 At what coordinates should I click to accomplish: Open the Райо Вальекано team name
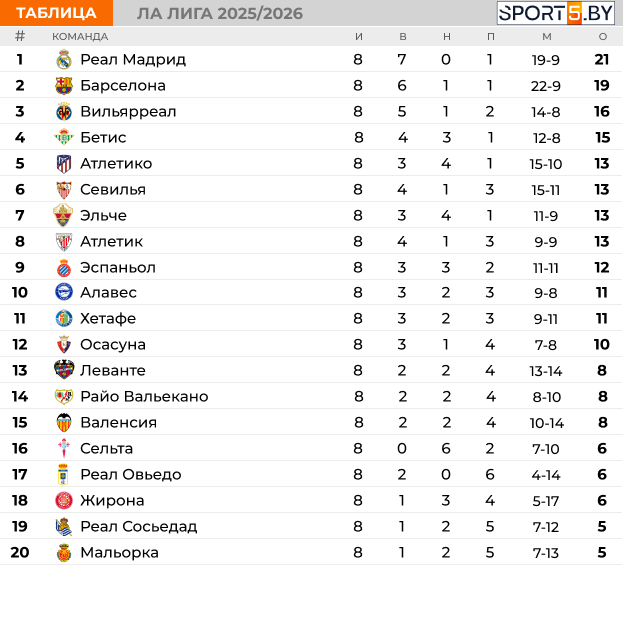[144, 397]
